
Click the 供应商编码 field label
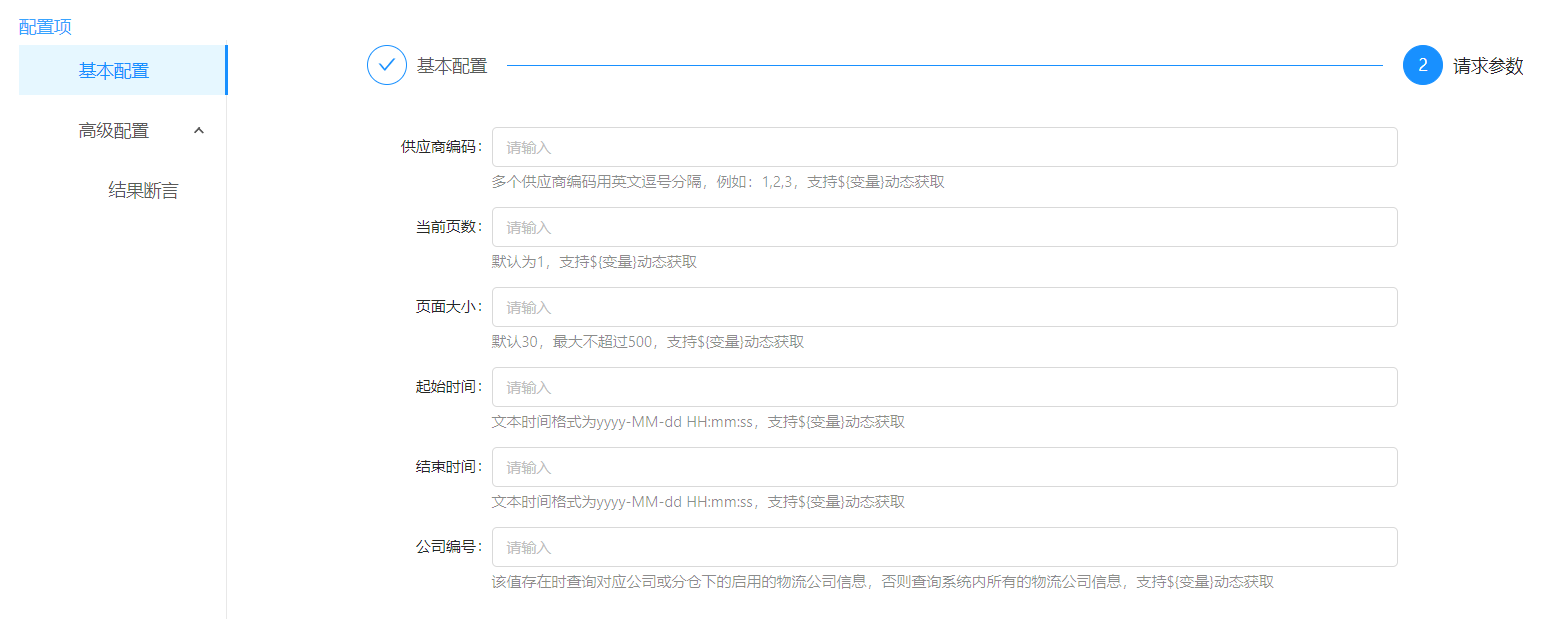point(441,147)
